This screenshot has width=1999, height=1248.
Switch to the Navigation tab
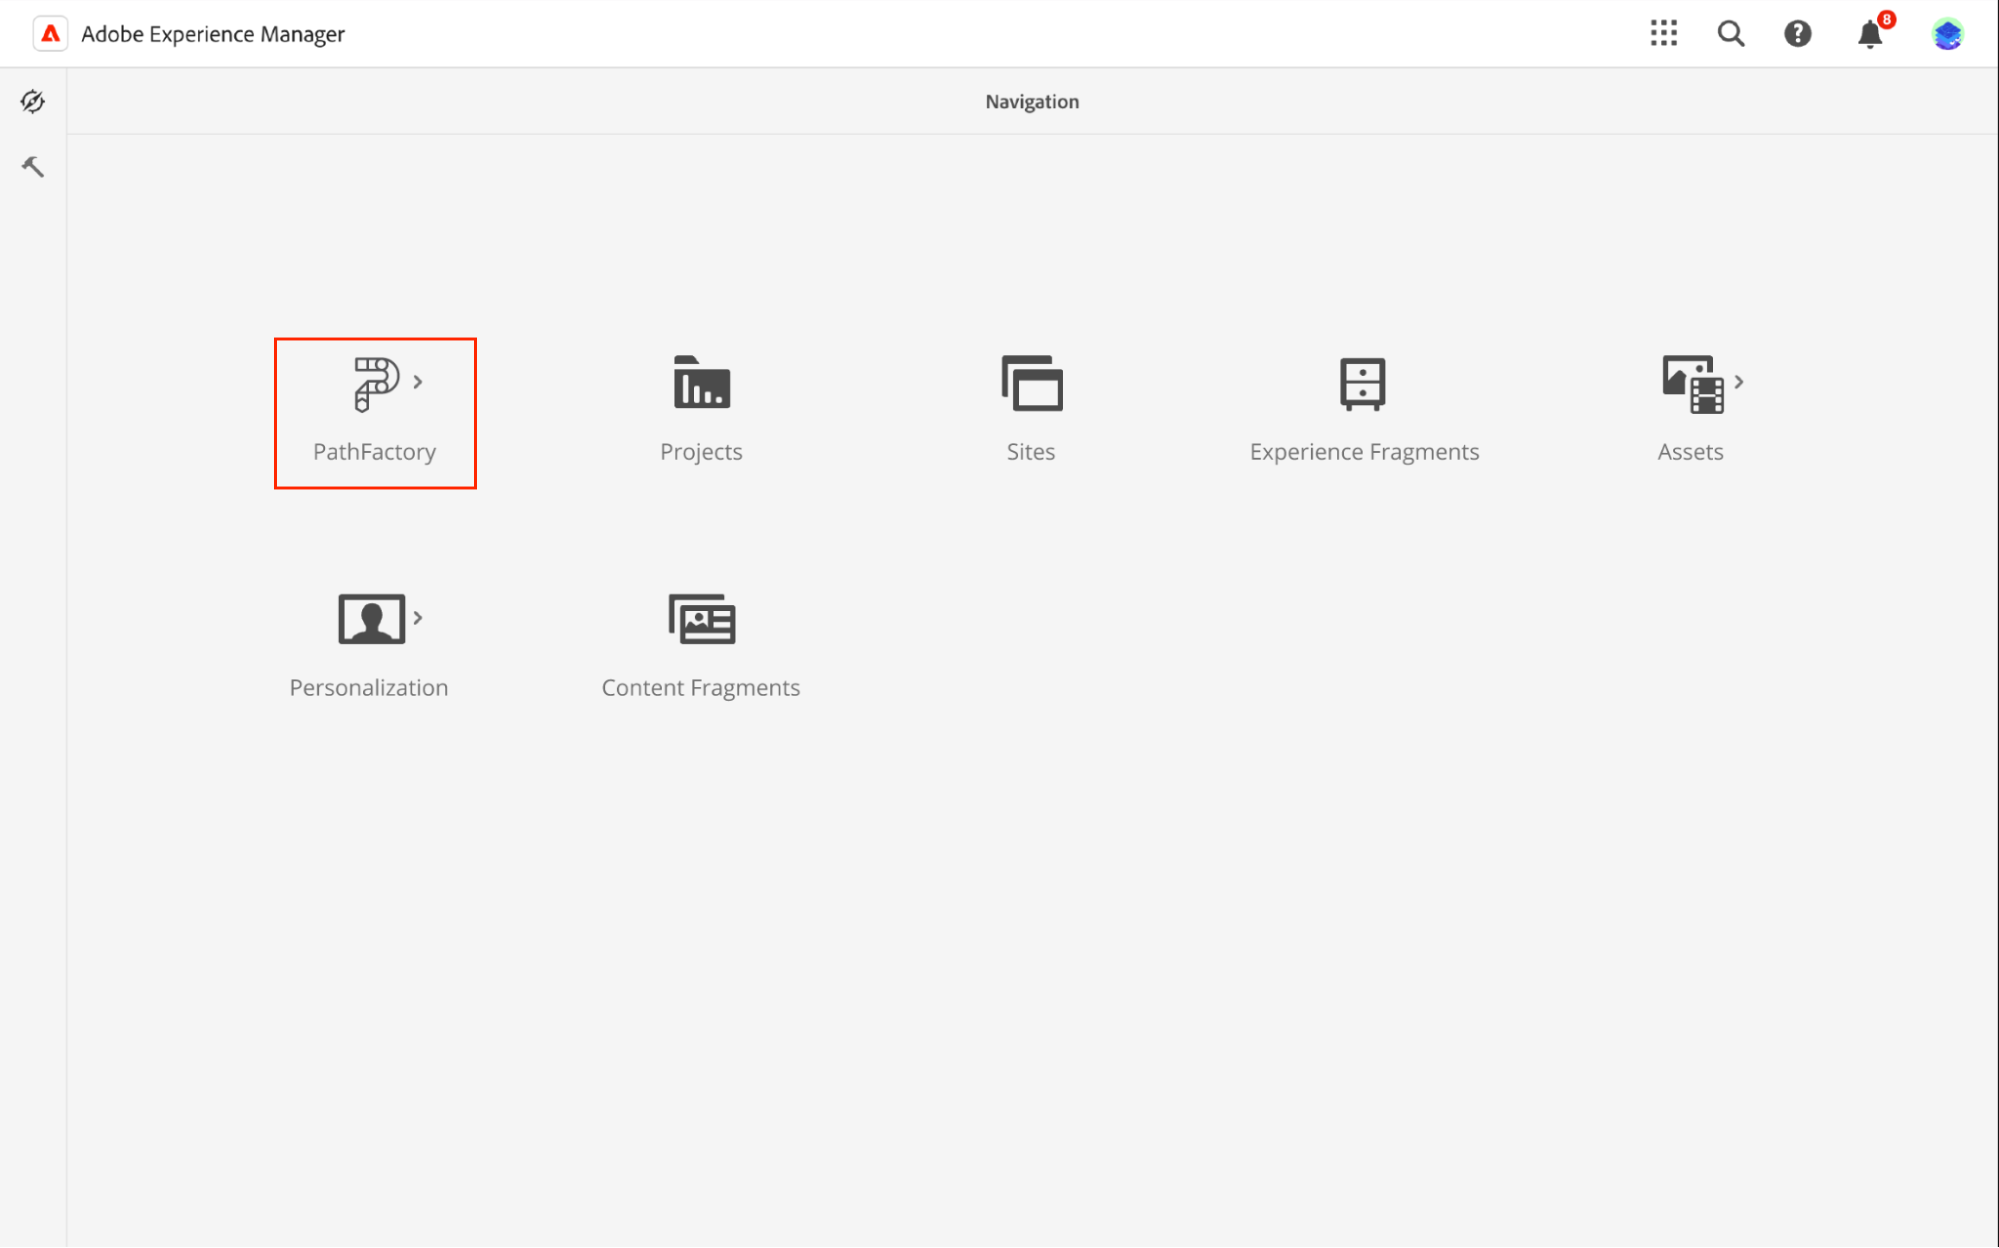point(1031,101)
